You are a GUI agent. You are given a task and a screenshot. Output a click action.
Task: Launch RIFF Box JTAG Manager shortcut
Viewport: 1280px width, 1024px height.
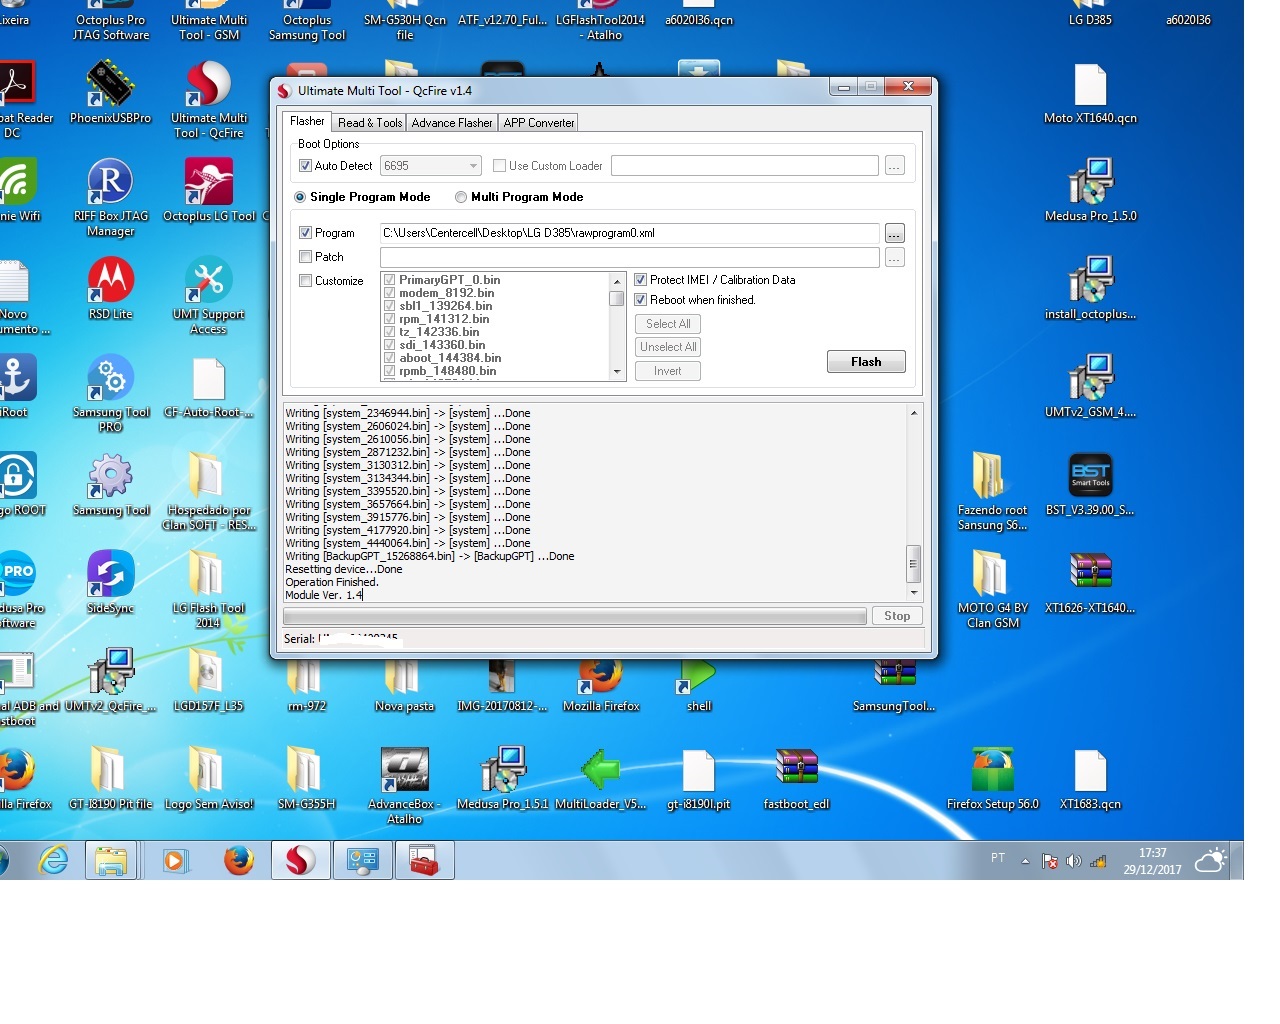[x=110, y=197]
